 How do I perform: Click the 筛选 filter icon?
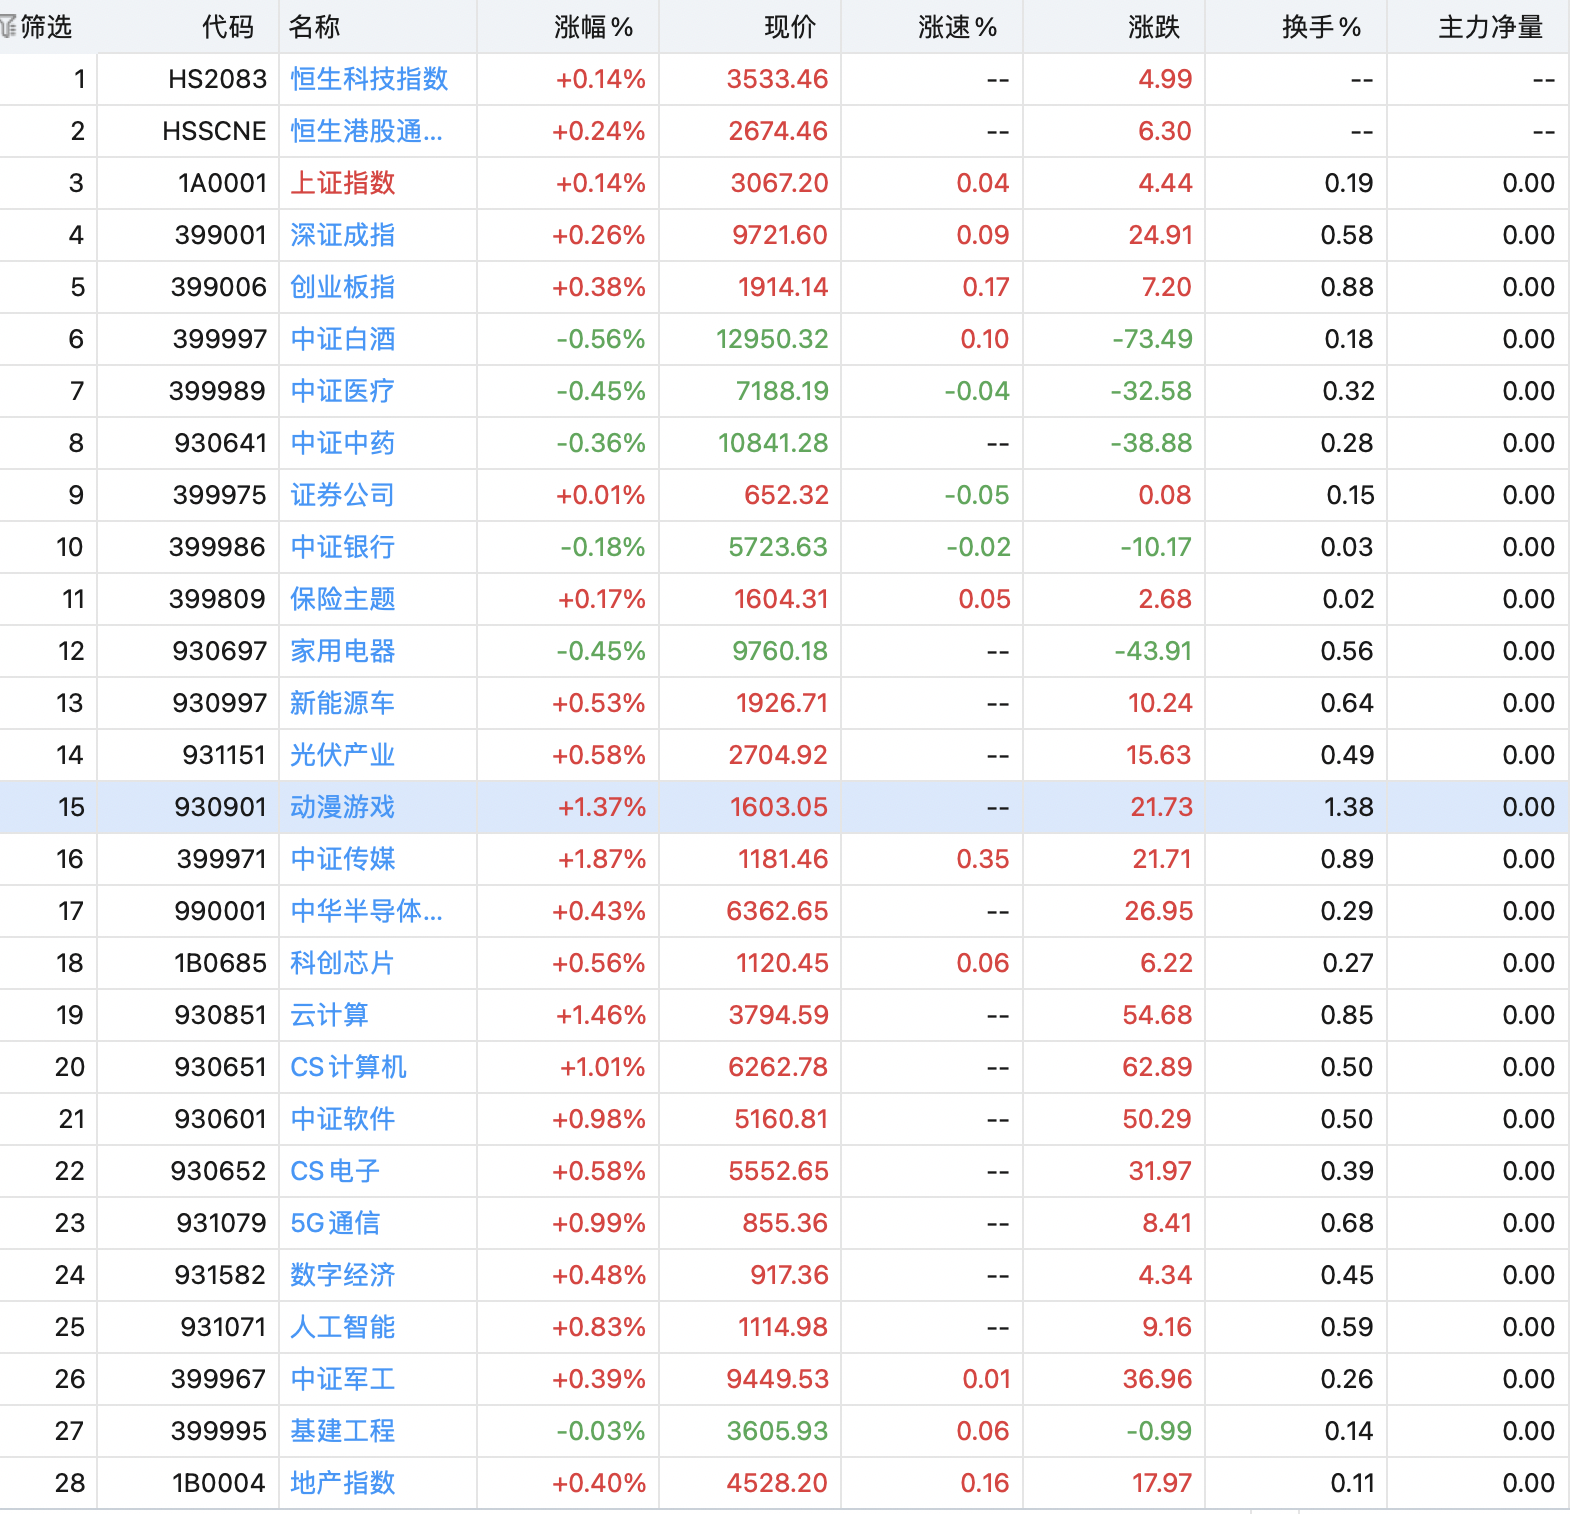10,26
